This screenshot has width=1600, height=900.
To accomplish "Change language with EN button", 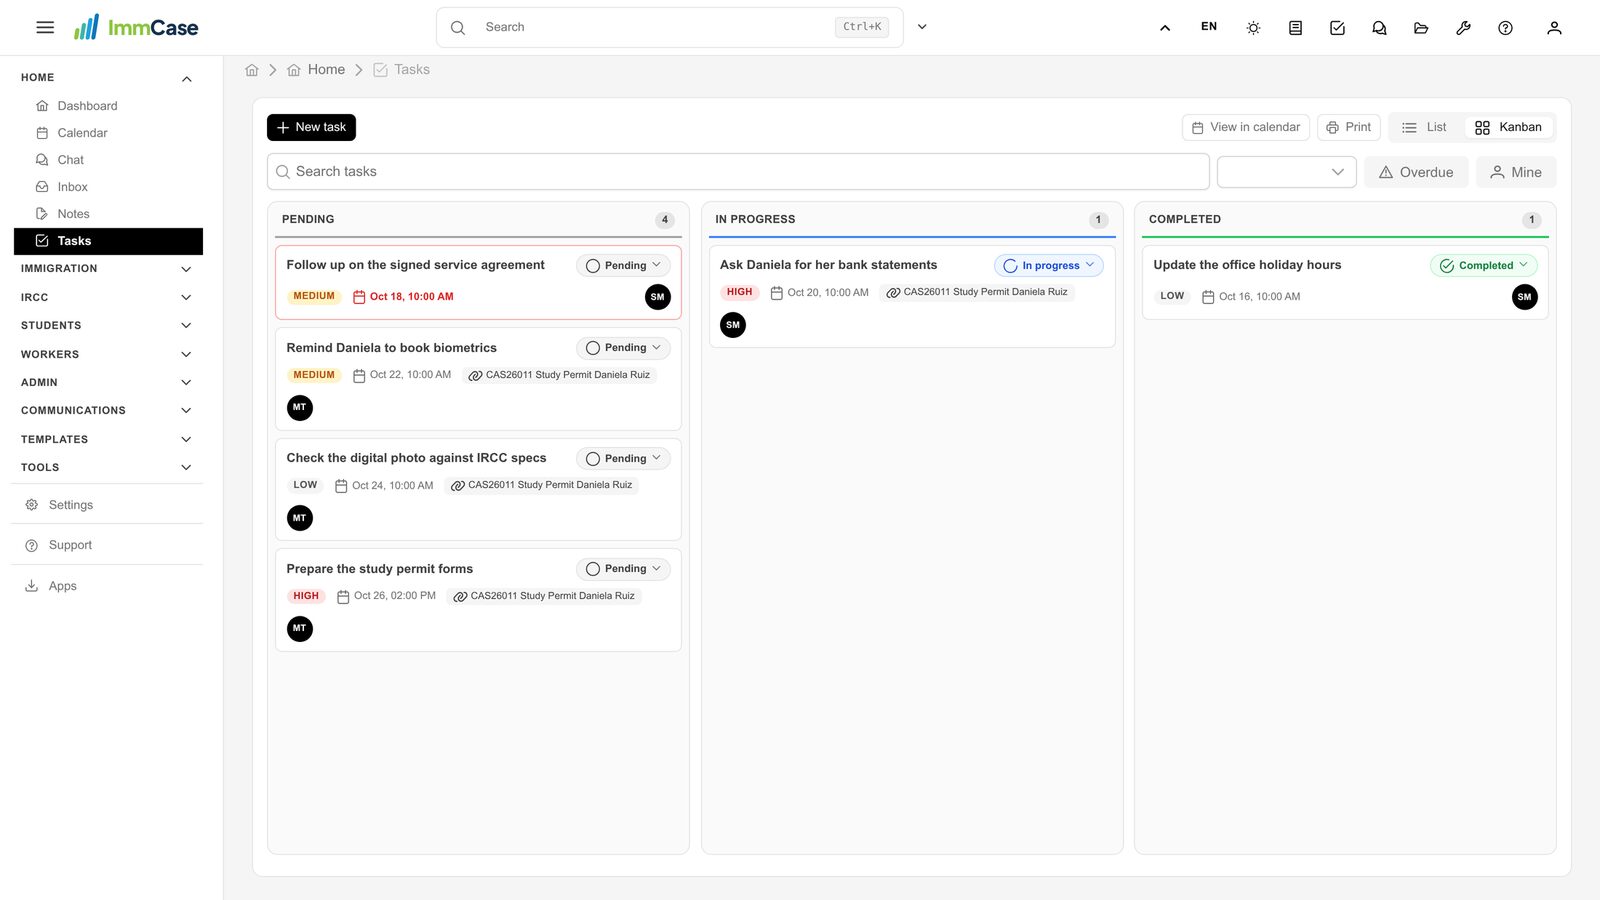I will (1209, 27).
